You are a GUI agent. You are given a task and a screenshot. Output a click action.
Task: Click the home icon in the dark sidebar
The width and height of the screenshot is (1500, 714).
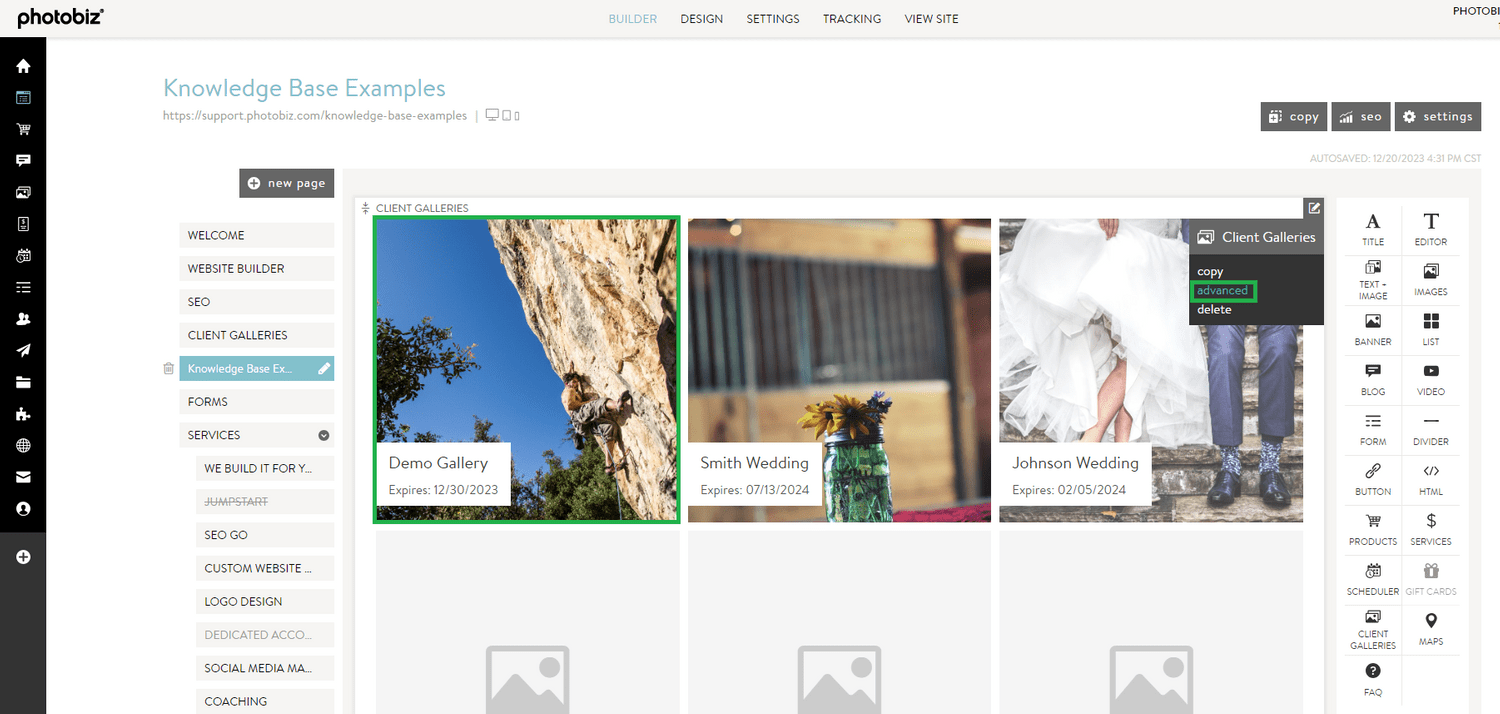click(22, 65)
